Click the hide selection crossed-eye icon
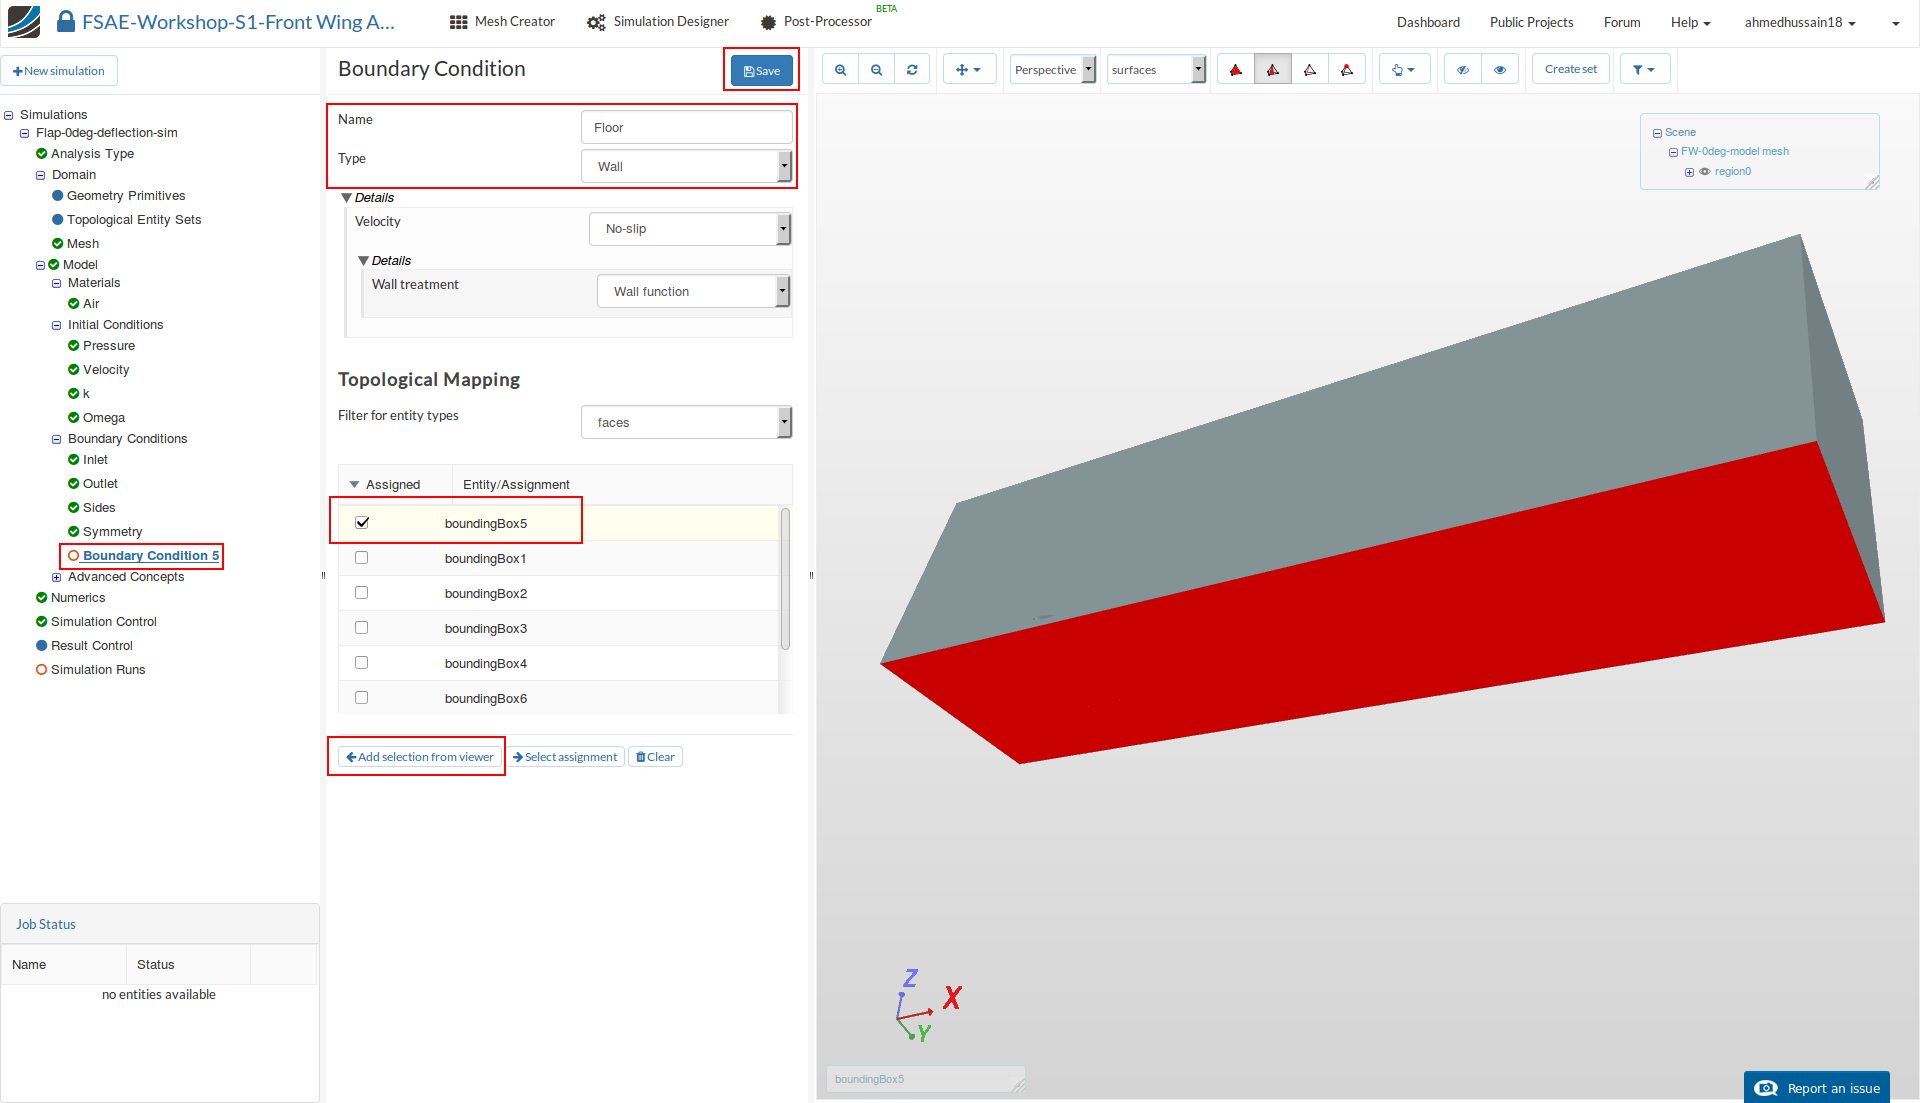This screenshot has height=1103, width=1920. pos(1463,70)
